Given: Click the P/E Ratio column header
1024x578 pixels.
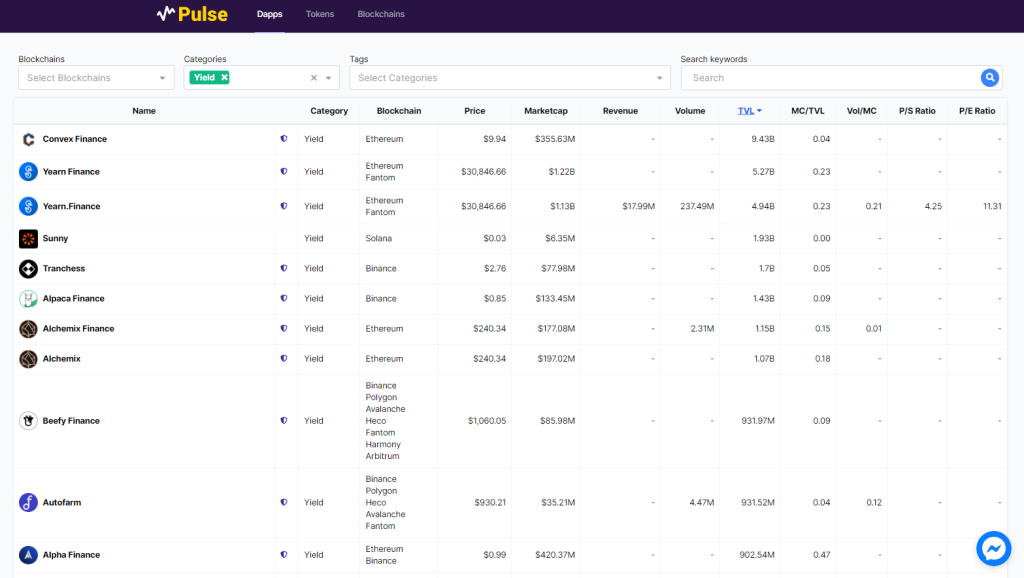Looking at the screenshot, I should 977,111.
